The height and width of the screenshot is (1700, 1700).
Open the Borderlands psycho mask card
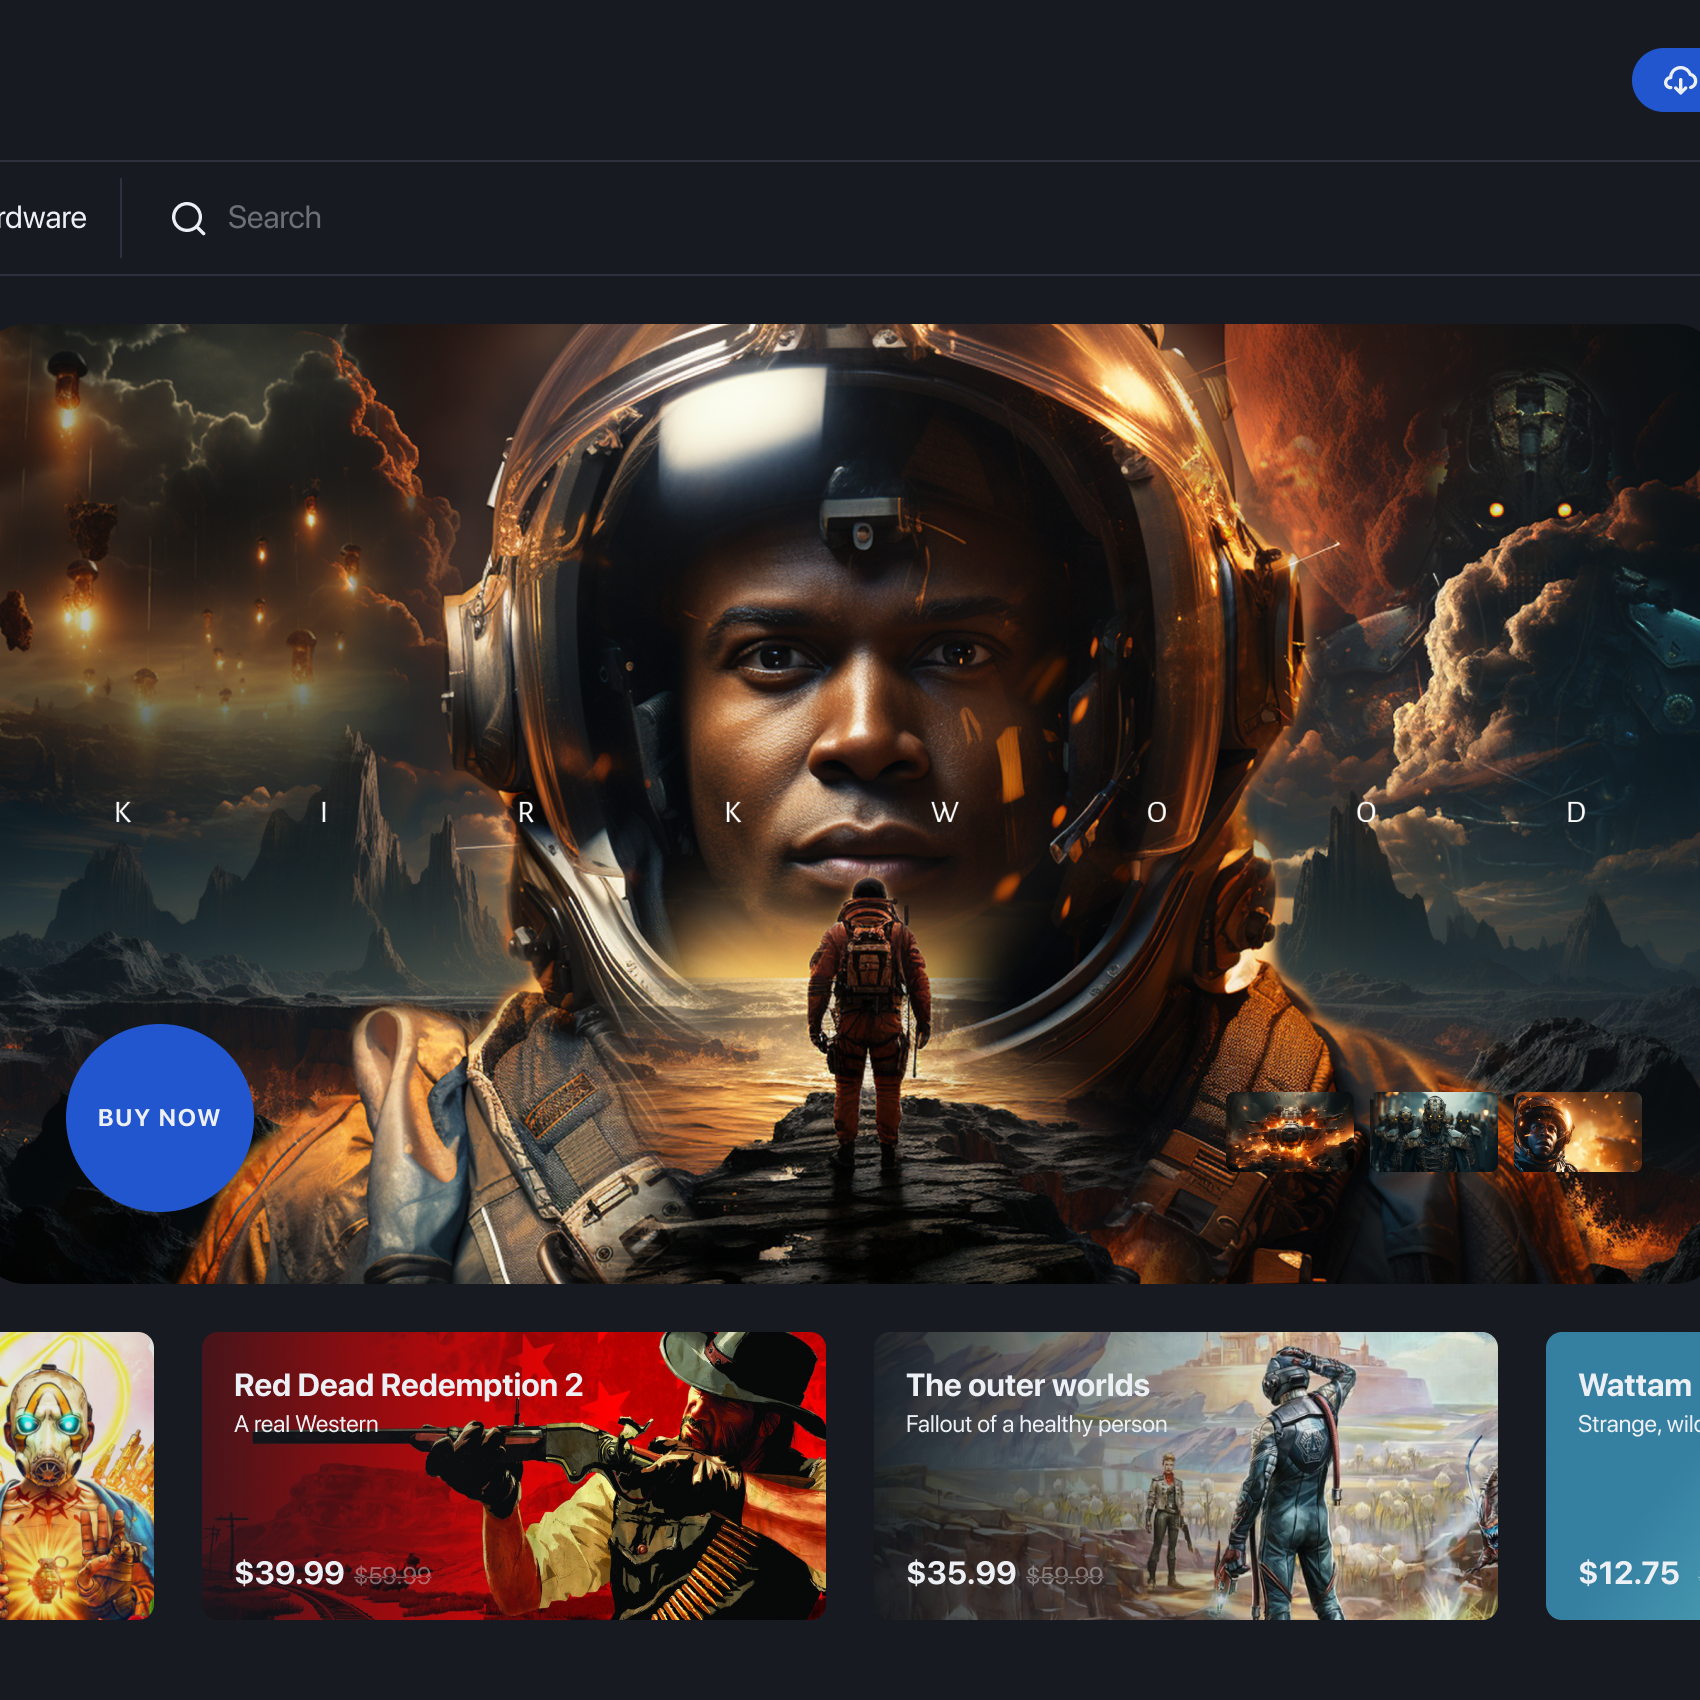pyautogui.click(x=77, y=1476)
